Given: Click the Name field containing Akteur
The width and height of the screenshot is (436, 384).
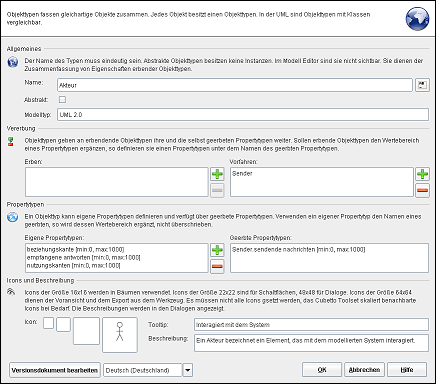Looking at the screenshot, I should (x=235, y=85).
